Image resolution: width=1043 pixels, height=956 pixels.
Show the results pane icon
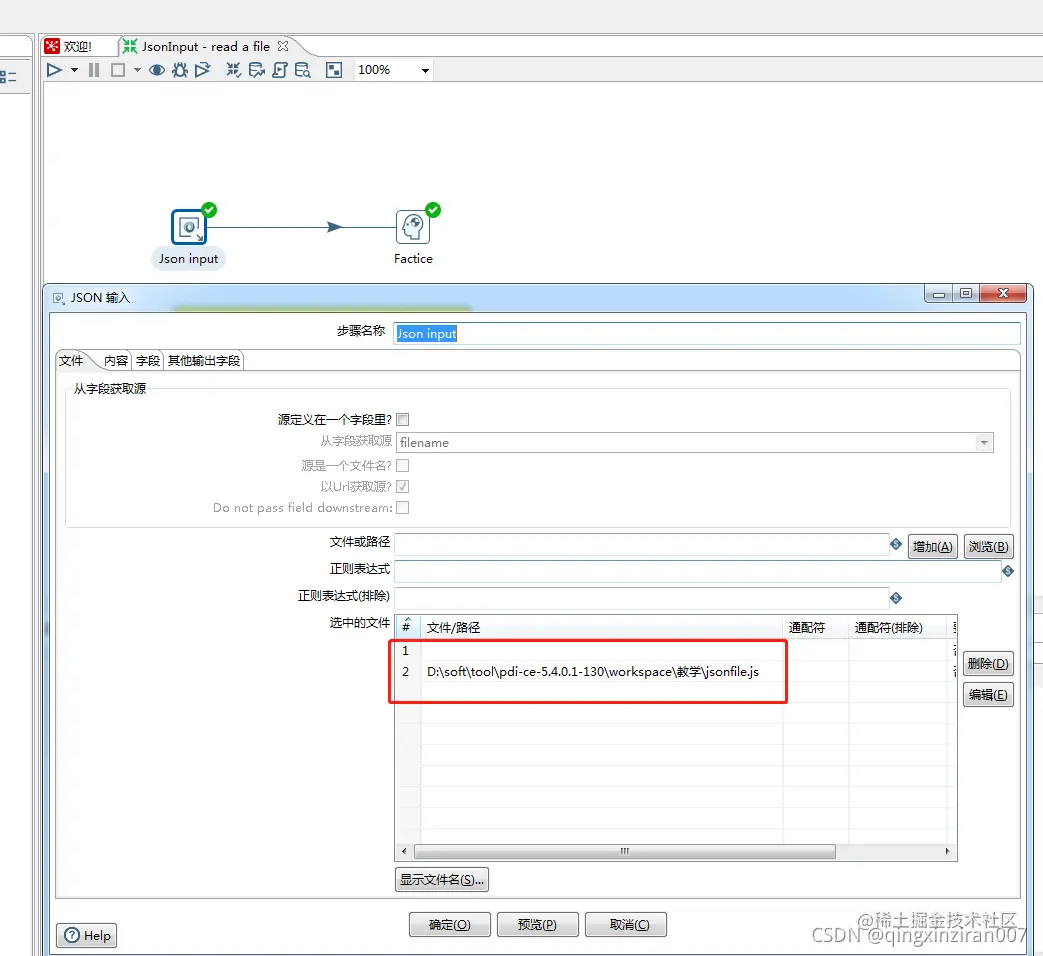point(334,70)
